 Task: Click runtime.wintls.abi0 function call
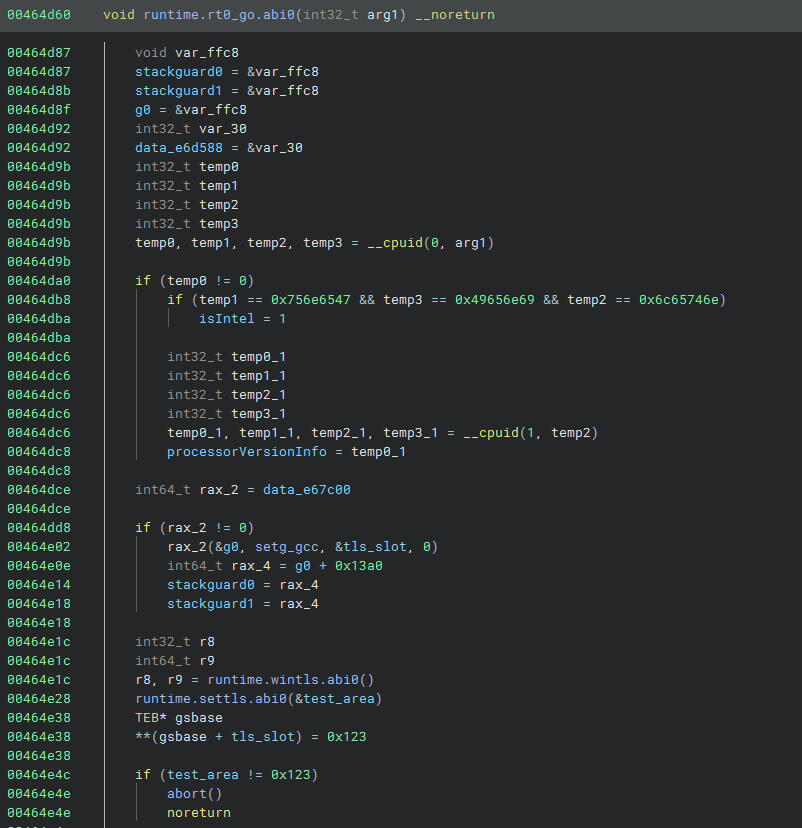click(282, 680)
